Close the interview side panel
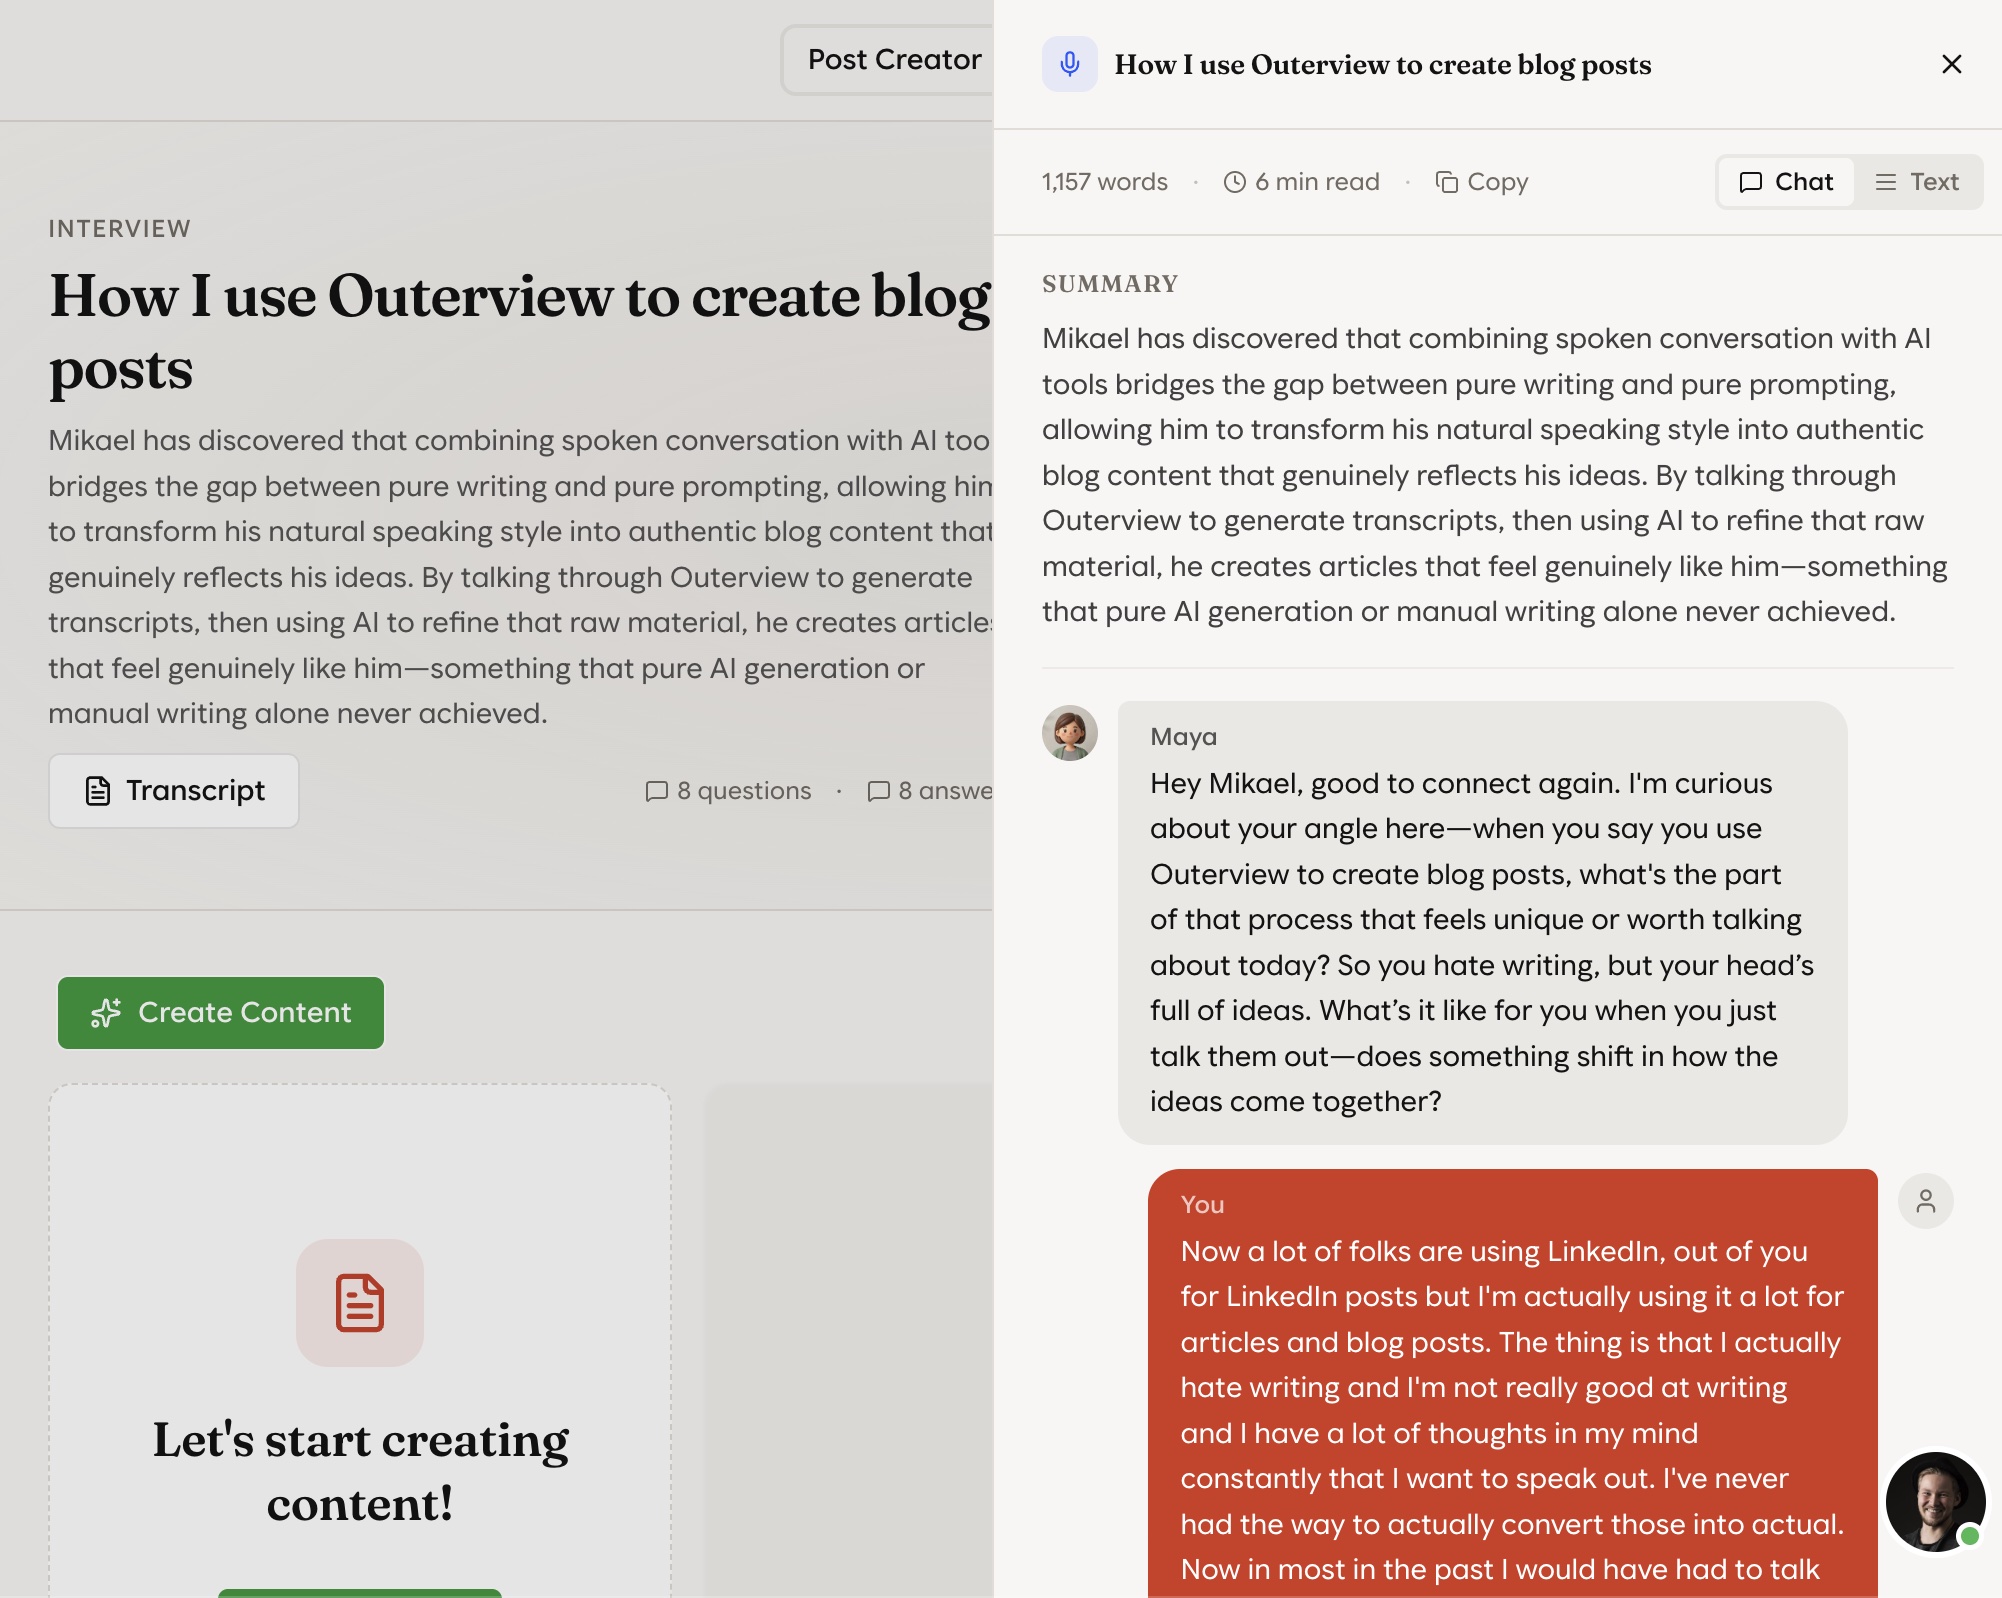 (x=1951, y=64)
